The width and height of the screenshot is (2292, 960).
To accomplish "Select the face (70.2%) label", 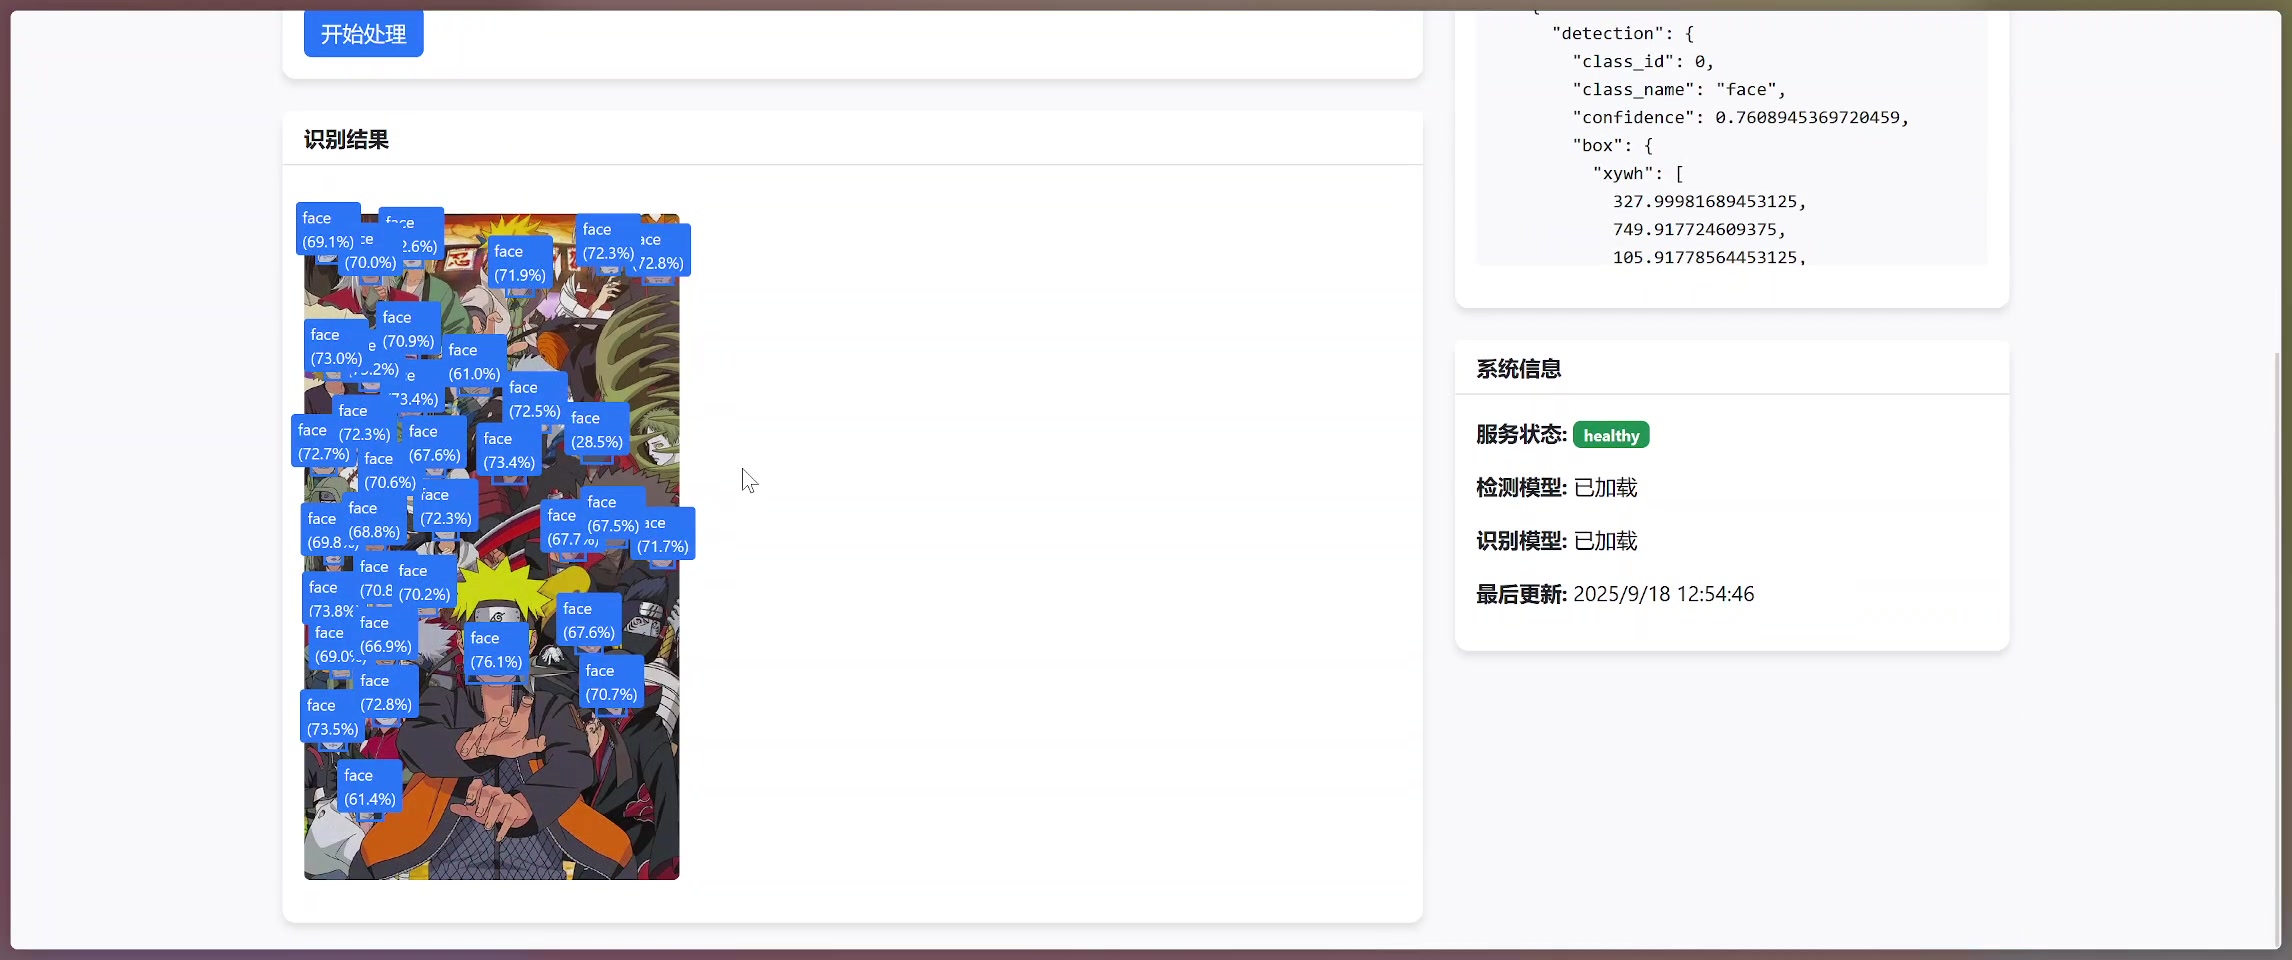I will 424,582.
